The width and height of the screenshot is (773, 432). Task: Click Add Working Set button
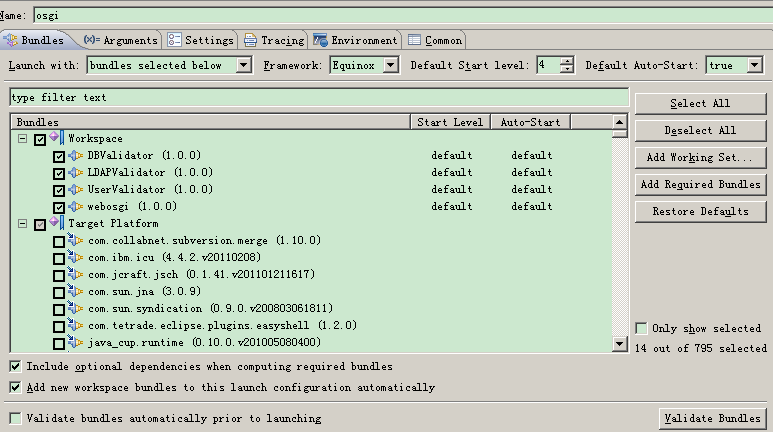point(700,158)
